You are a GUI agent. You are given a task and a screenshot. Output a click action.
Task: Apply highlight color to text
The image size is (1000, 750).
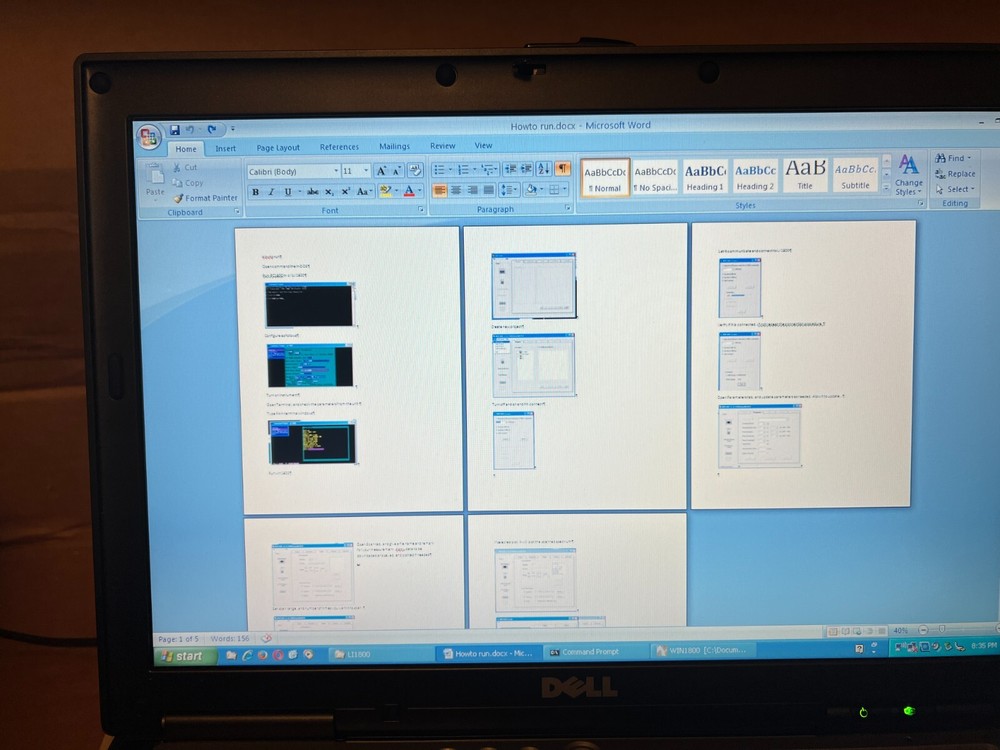click(386, 189)
